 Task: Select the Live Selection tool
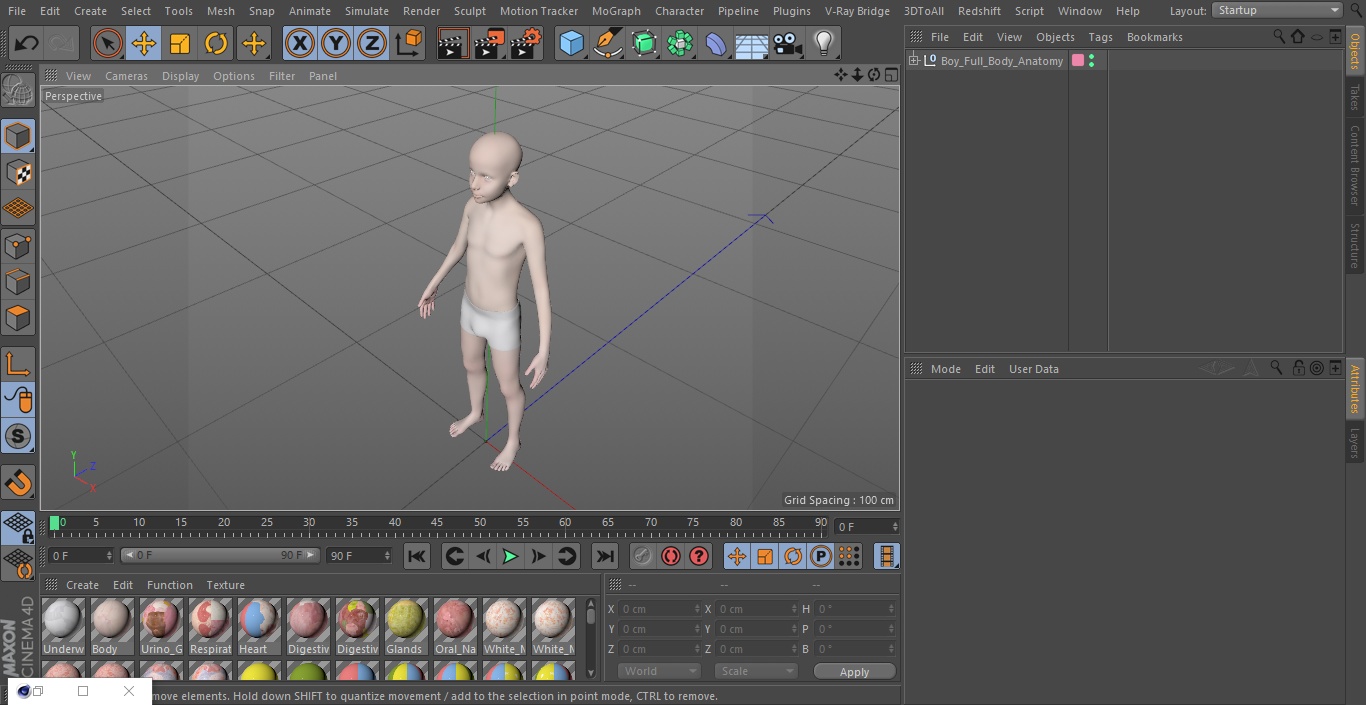108,44
